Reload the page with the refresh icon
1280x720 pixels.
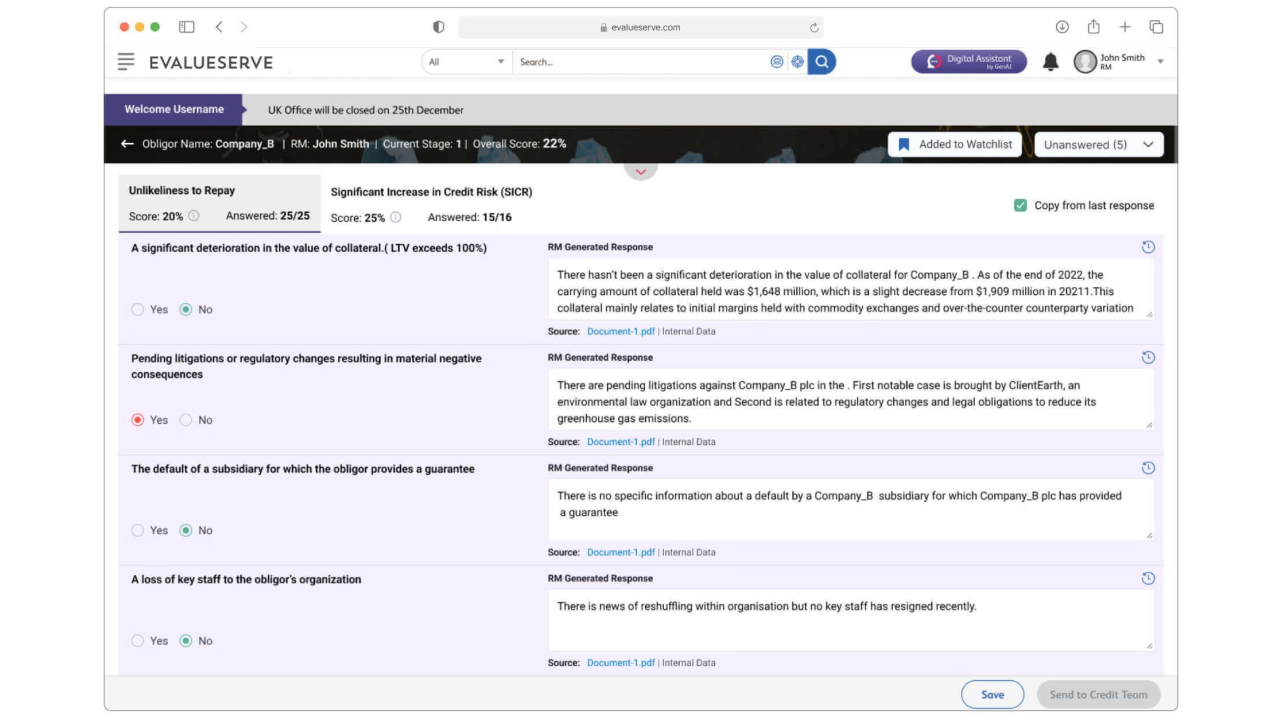[x=814, y=28]
